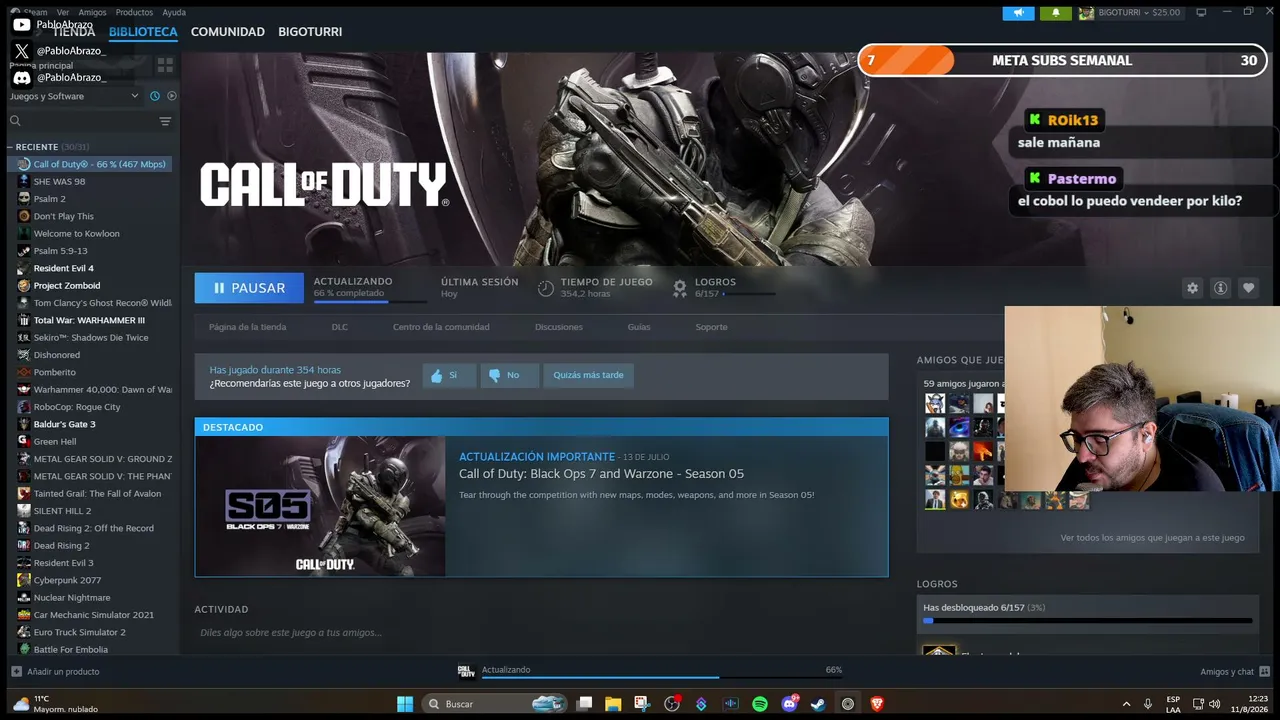This screenshot has height=720, width=1280.
Task: Open the Guías link
Action: pos(639,327)
